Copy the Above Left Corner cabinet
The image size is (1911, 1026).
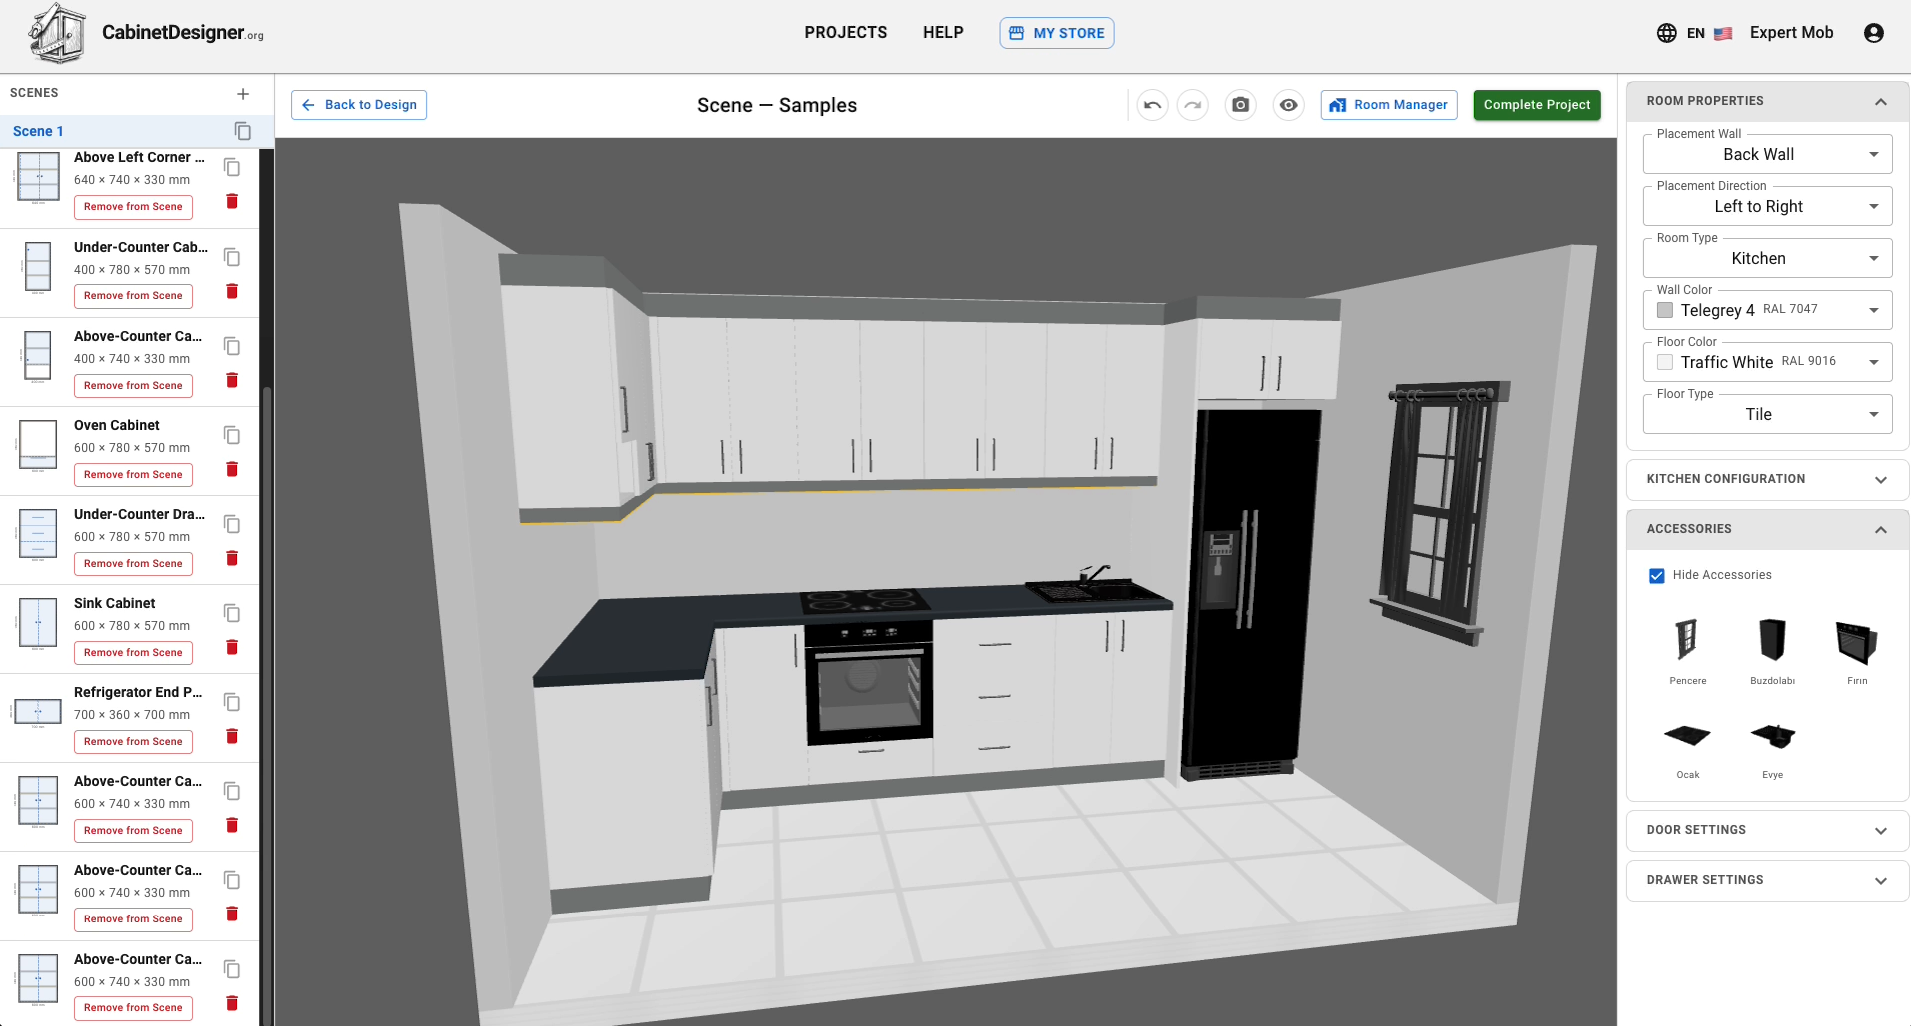(232, 167)
